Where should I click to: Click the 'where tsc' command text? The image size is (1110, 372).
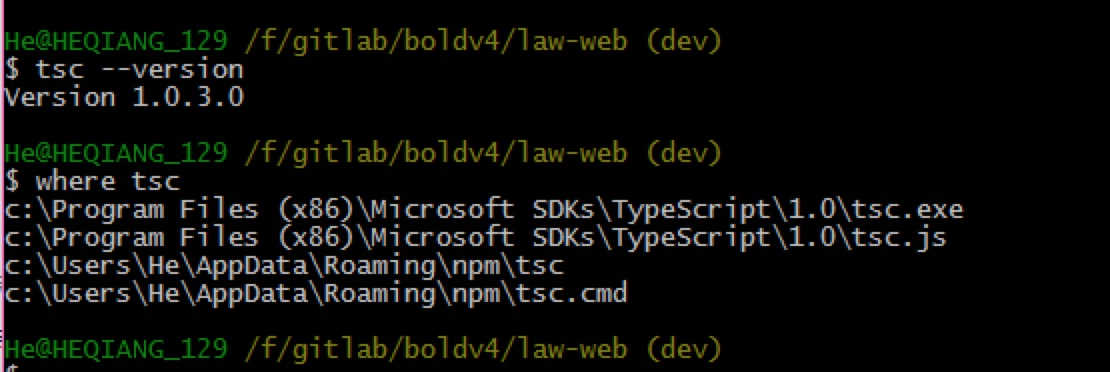click(108, 181)
